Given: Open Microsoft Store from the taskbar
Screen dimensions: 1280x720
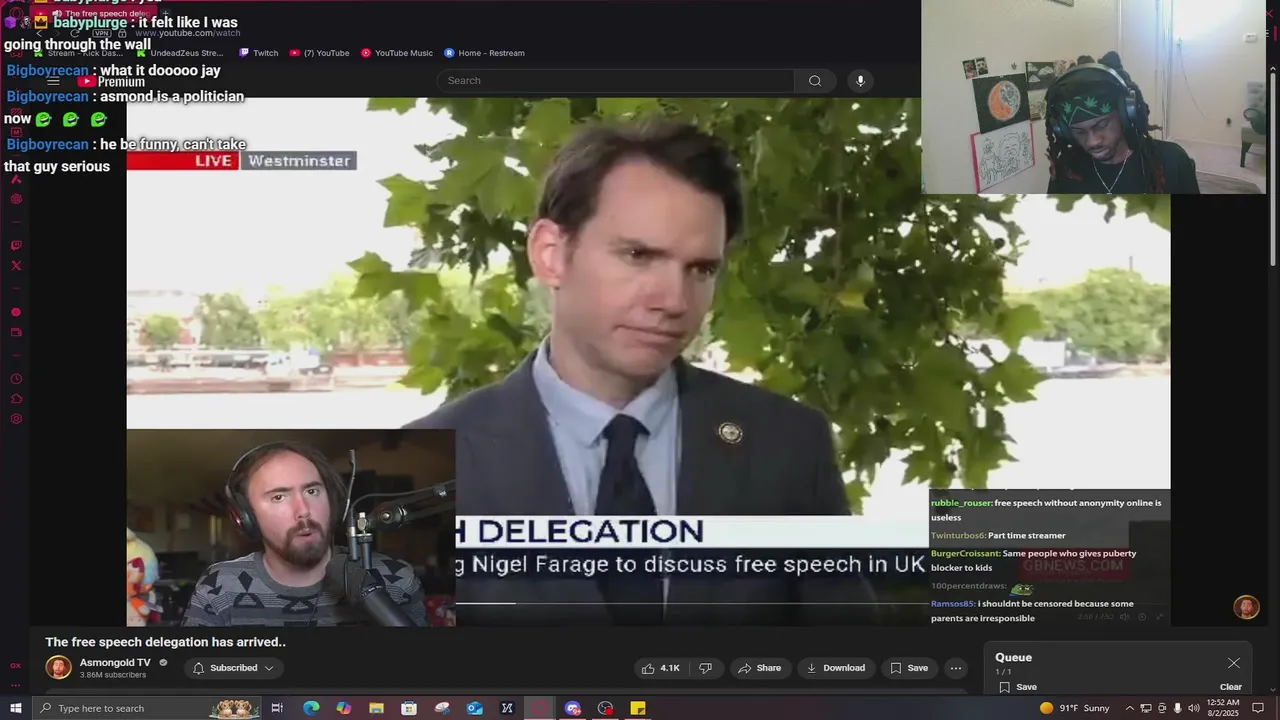Looking at the screenshot, I should [x=409, y=708].
